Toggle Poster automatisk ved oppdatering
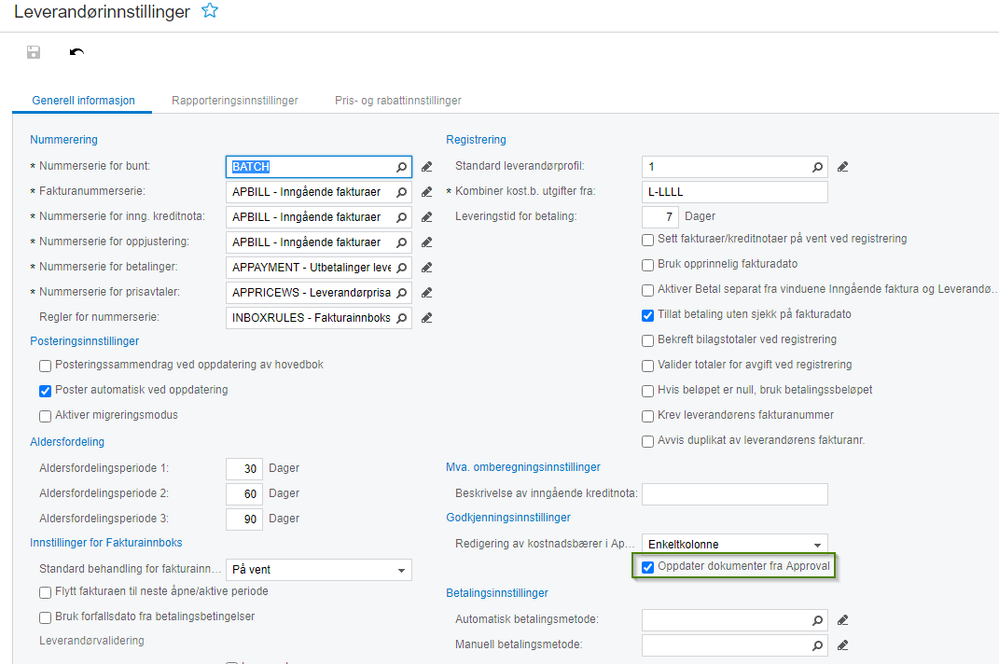Screen dimensions: 999x664 (45, 391)
